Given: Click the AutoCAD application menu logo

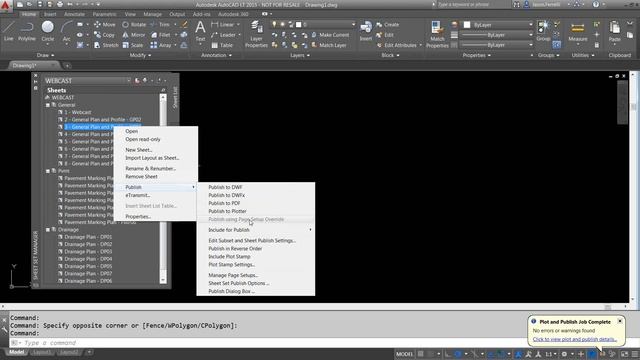Looking at the screenshot, I should tap(5, 5).
